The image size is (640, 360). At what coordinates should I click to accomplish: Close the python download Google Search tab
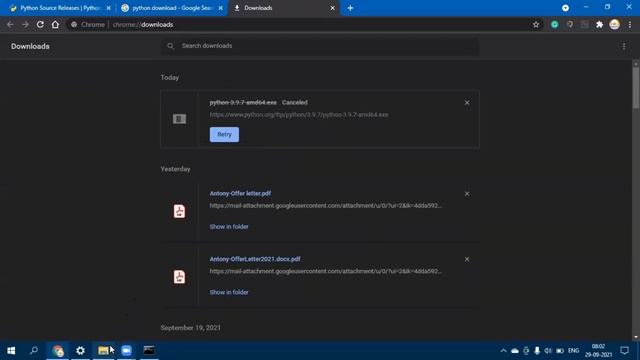[x=221, y=8]
